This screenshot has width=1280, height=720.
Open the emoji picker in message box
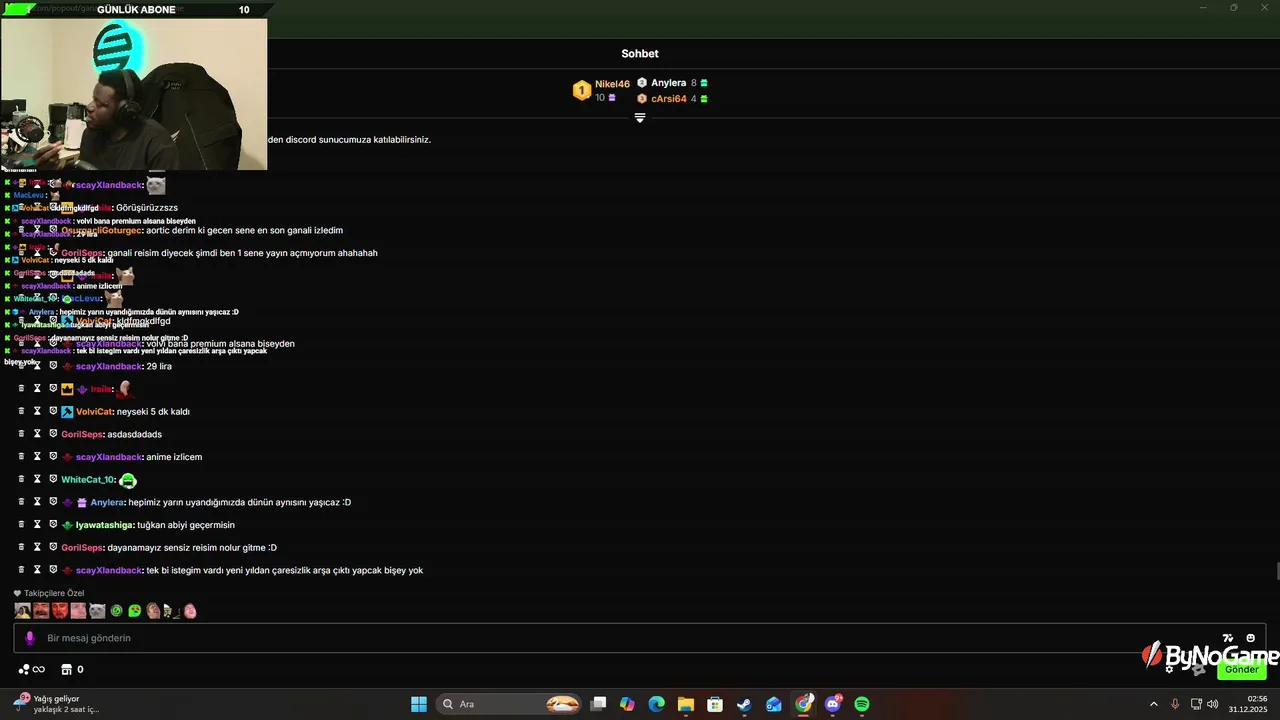[1250, 638]
